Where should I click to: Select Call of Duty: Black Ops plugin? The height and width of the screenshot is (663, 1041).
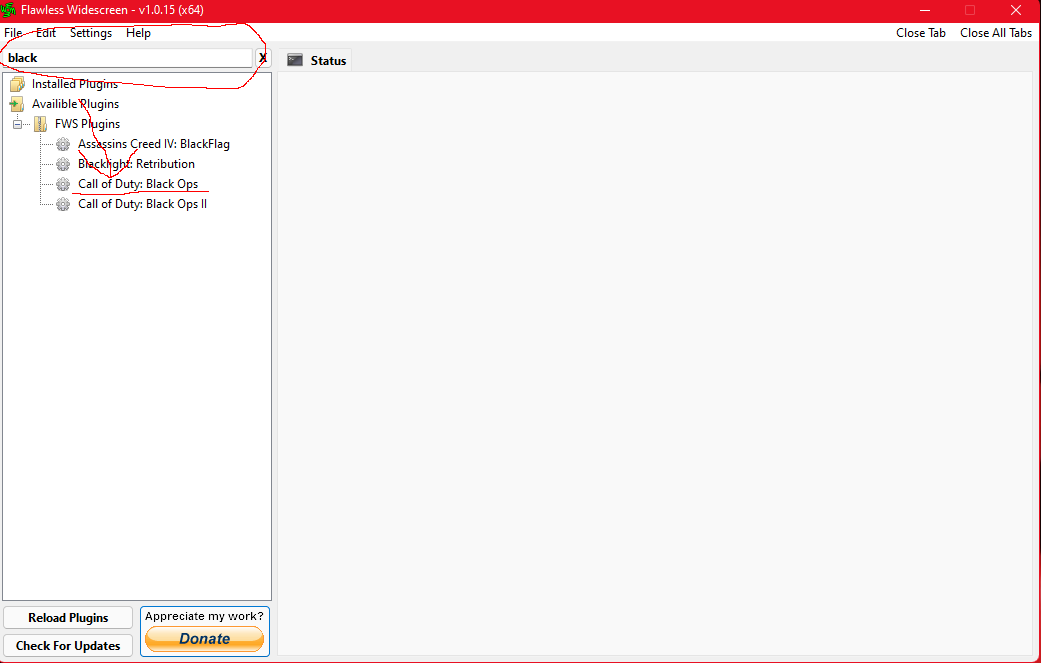click(x=138, y=184)
